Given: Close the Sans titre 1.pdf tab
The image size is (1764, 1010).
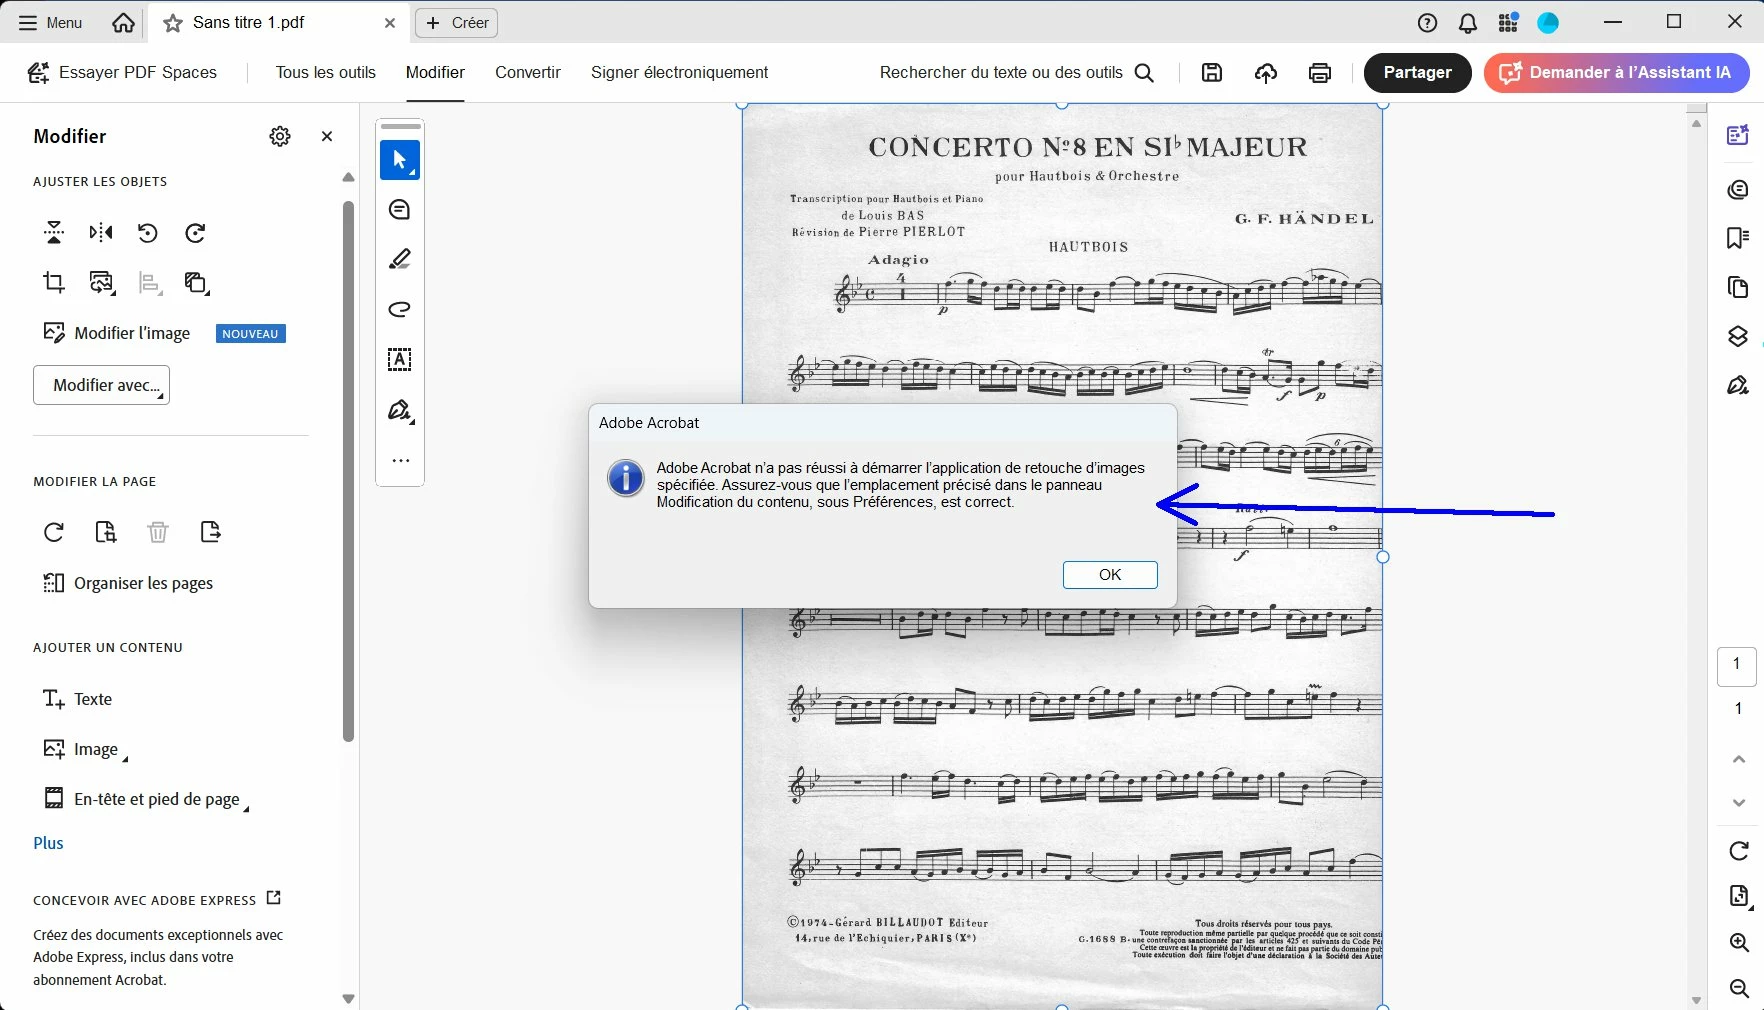Looking at the screenshot, I should (390, 23).
